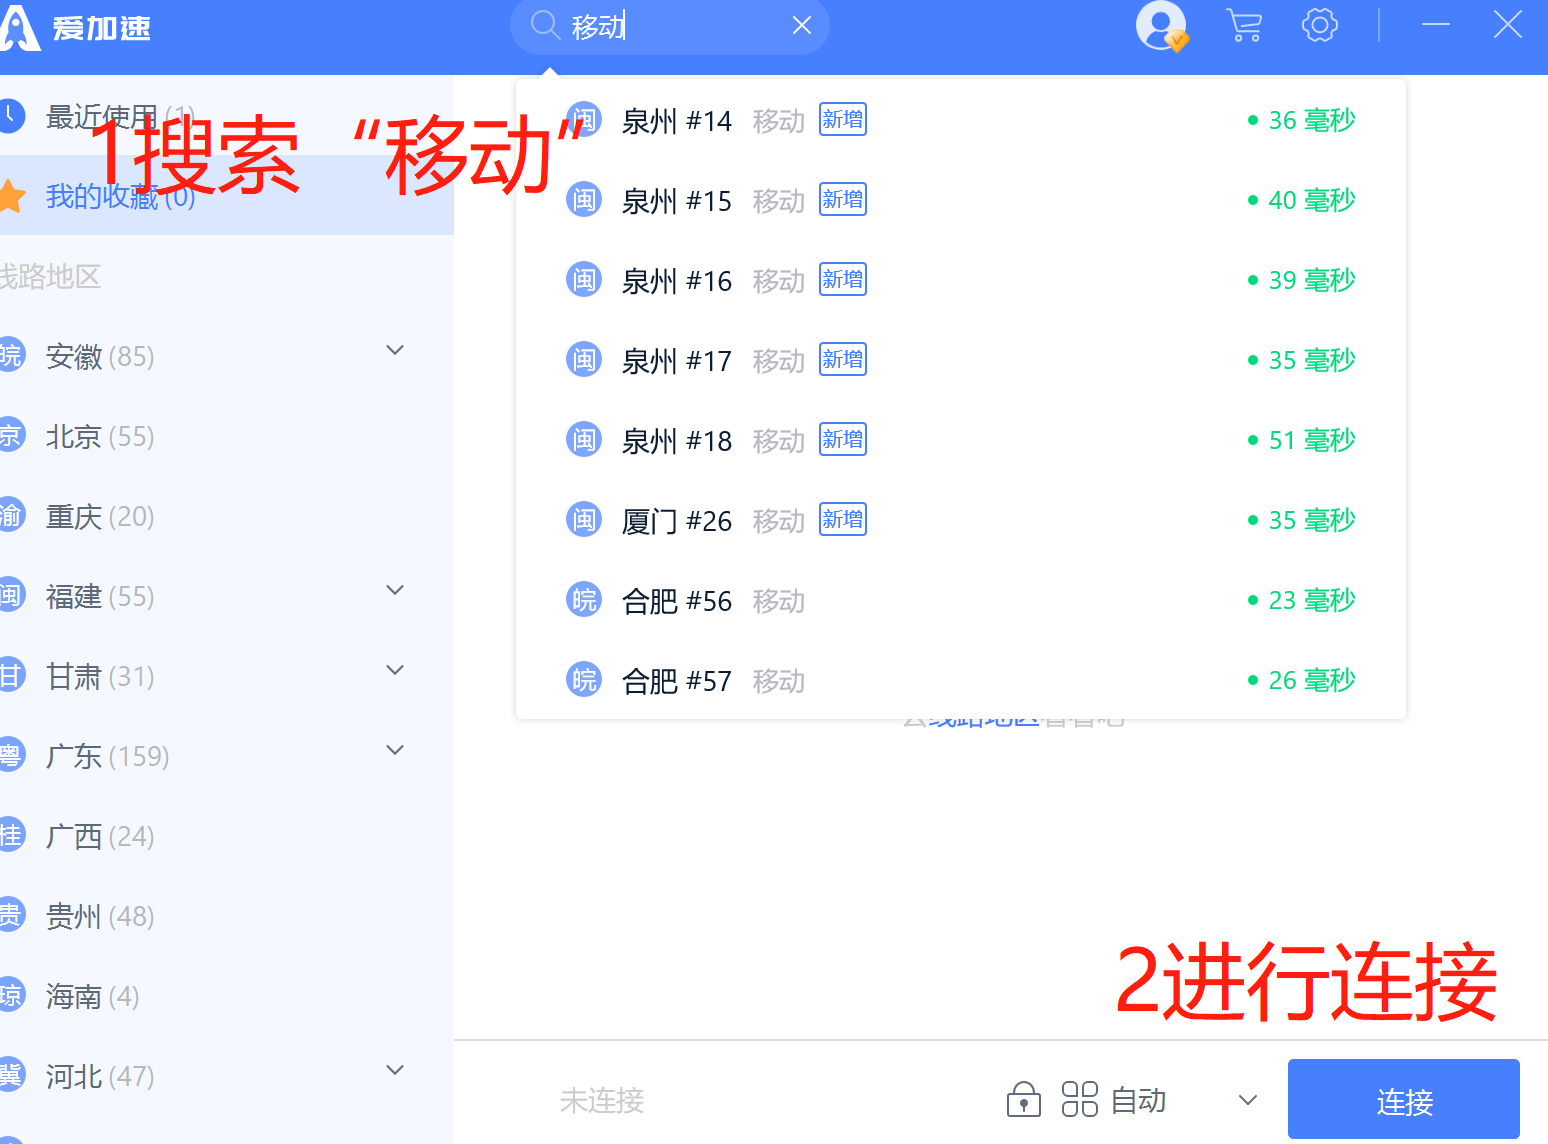Screen dimensions: 1548x1144
Task: Open the shopping cart icon
Action: tap(1244, 25)
